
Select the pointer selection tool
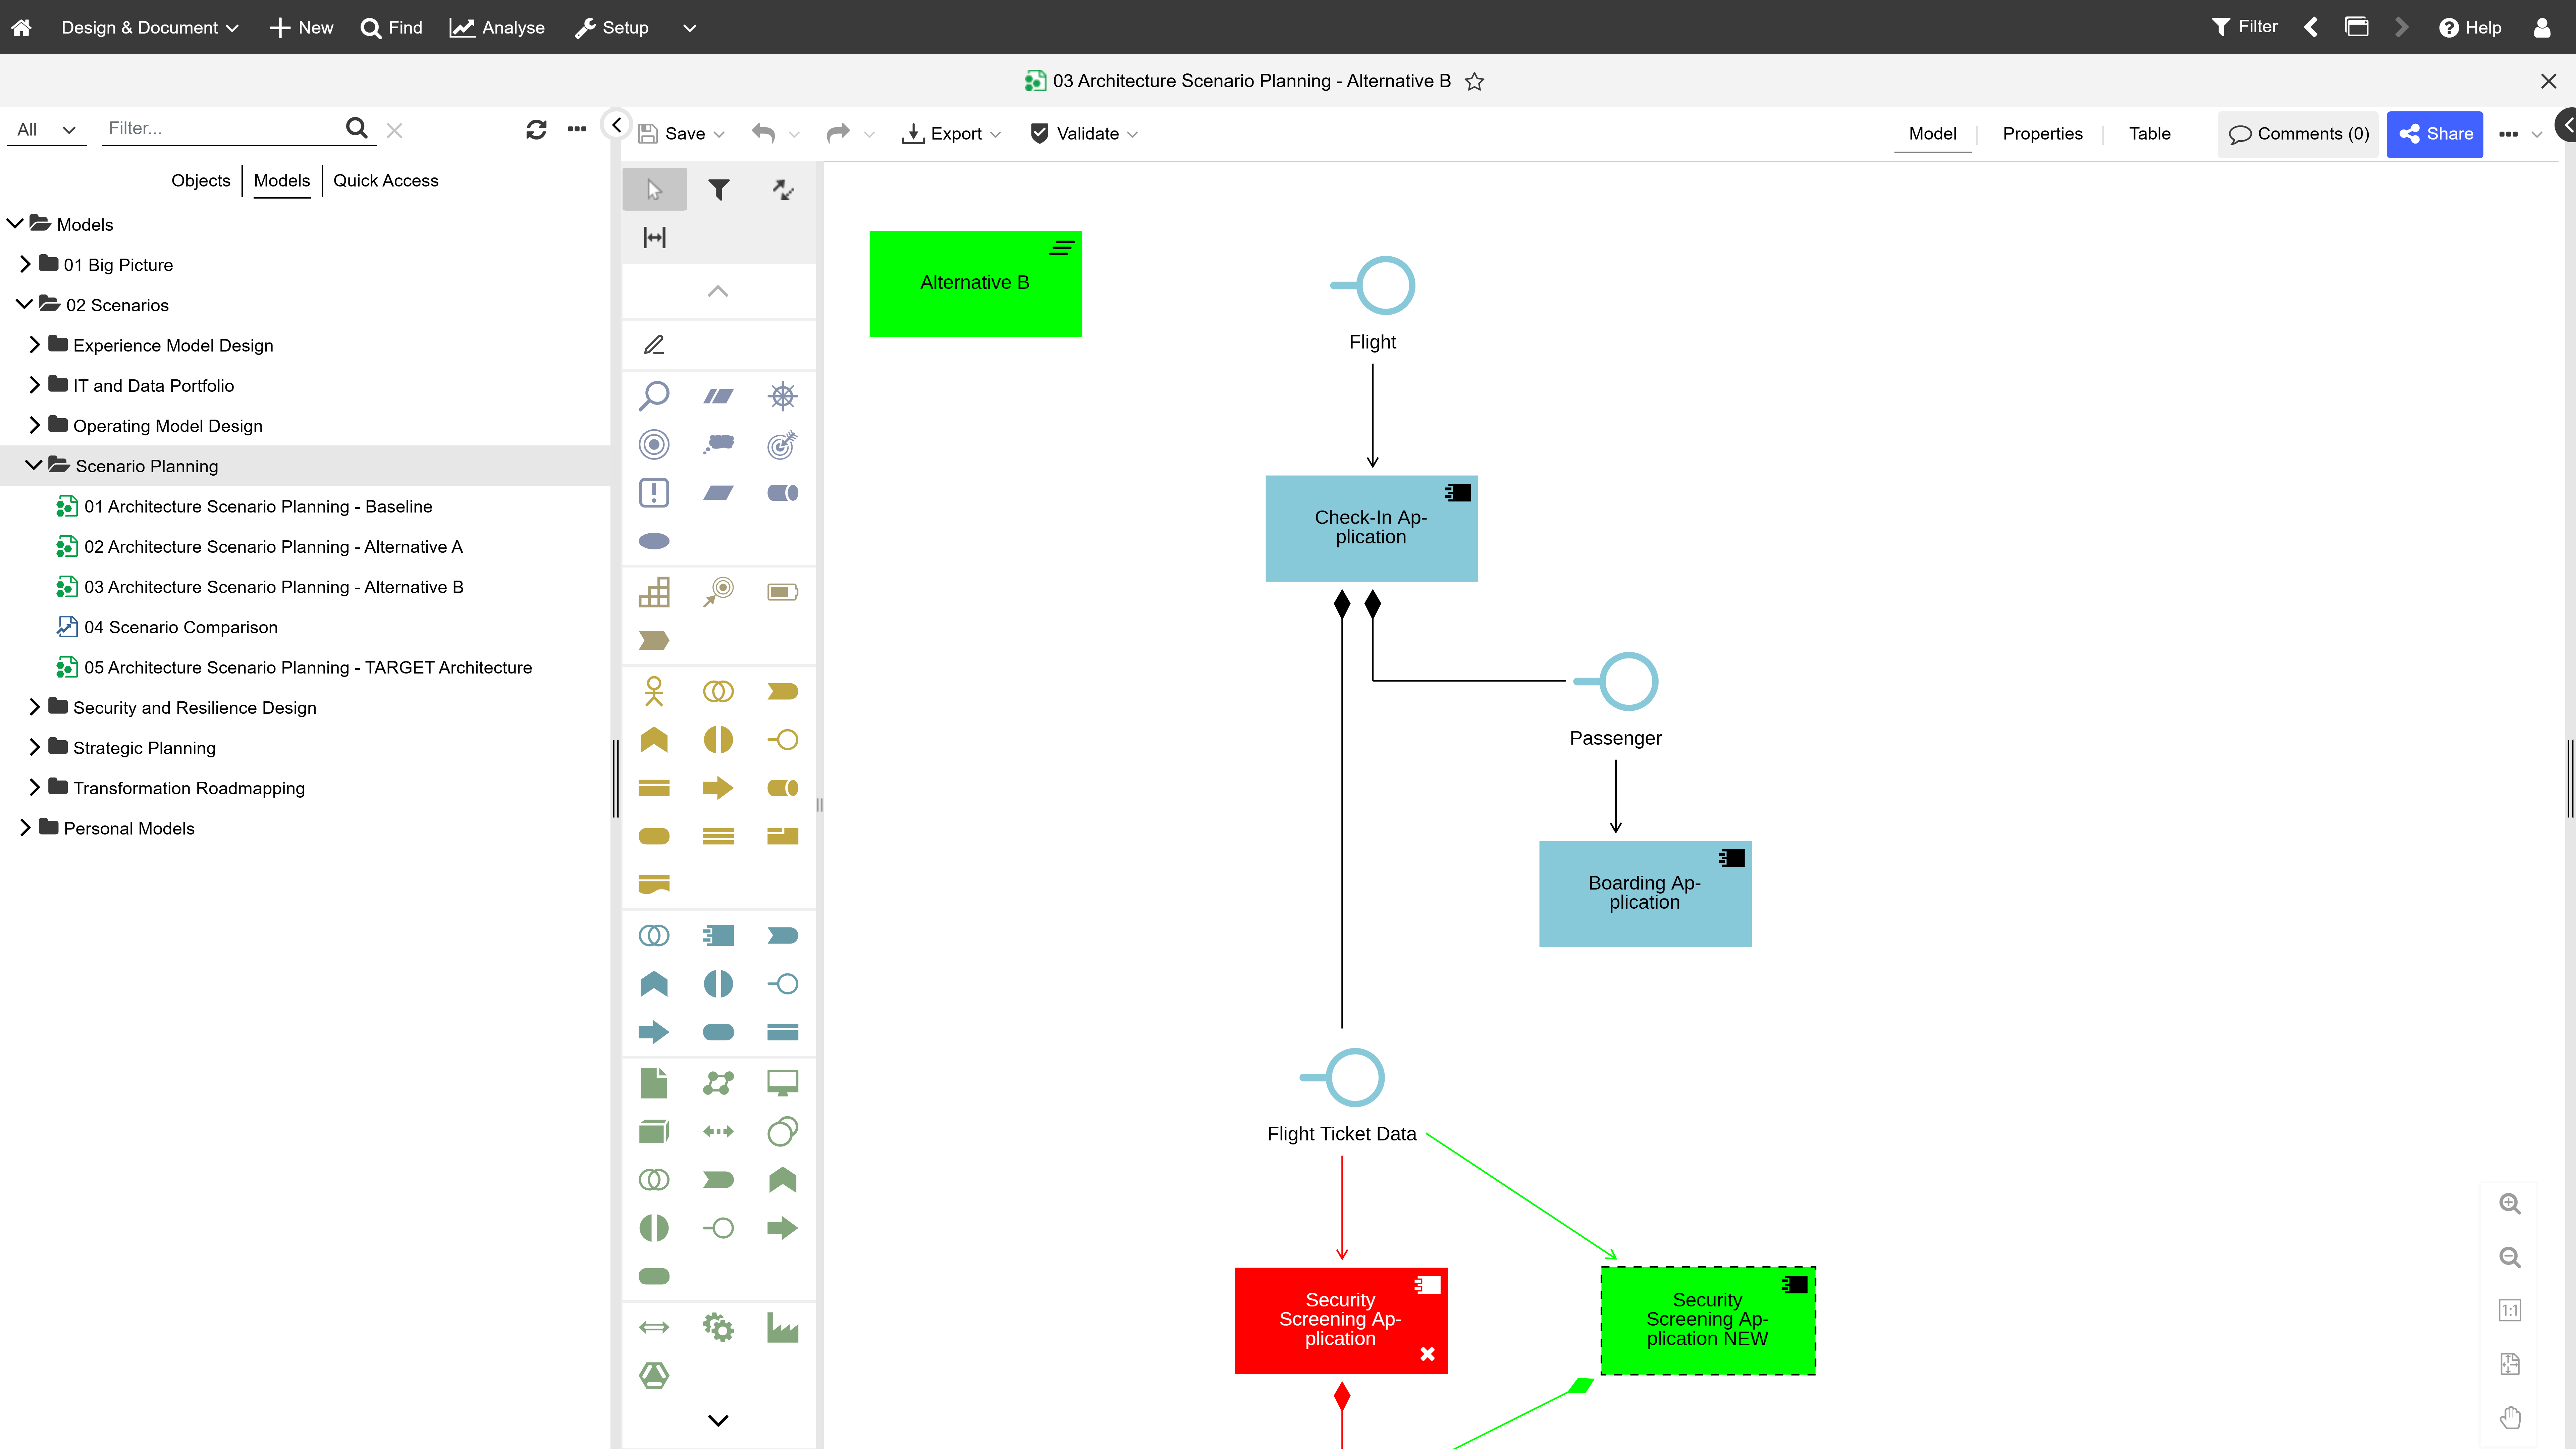[654, 189]
